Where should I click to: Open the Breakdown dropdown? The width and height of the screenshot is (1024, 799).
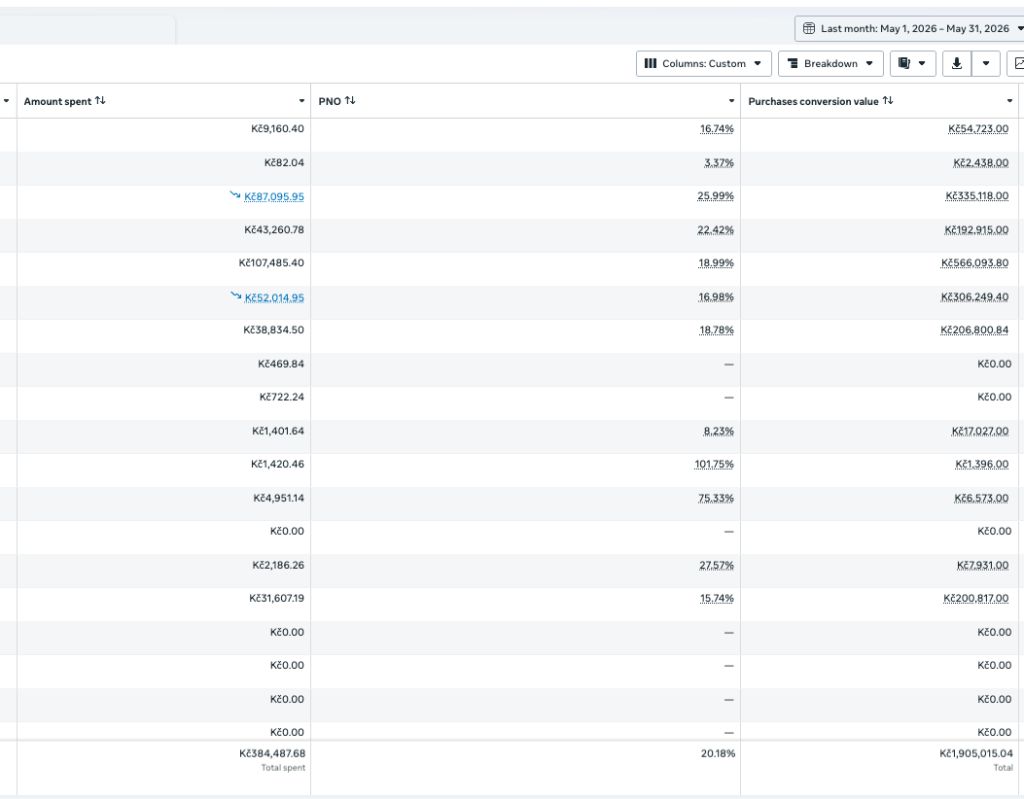(831, 63)
